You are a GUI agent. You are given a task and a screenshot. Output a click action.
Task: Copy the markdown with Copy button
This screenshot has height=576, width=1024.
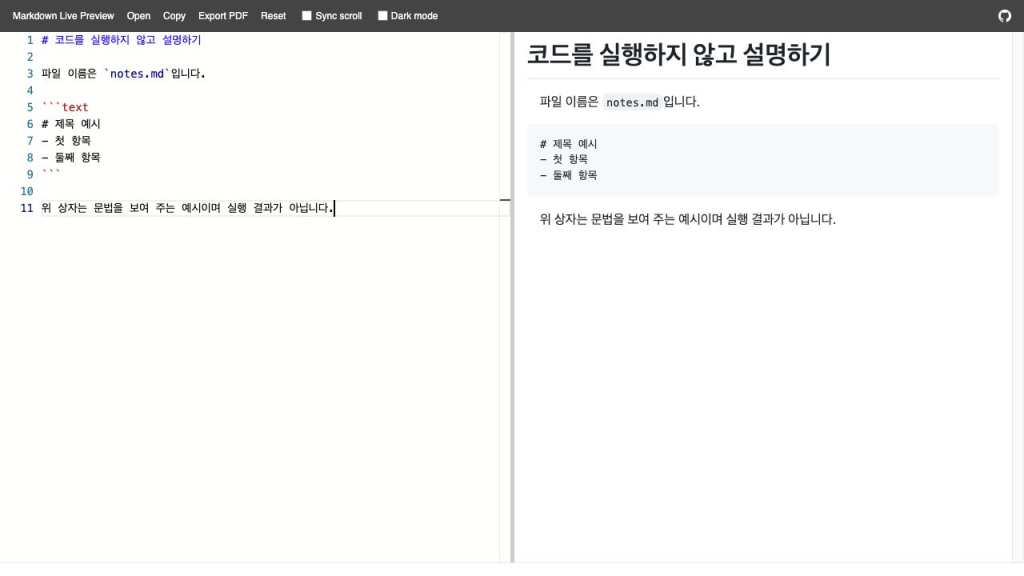pyautogui.click(x=174, y=16)
